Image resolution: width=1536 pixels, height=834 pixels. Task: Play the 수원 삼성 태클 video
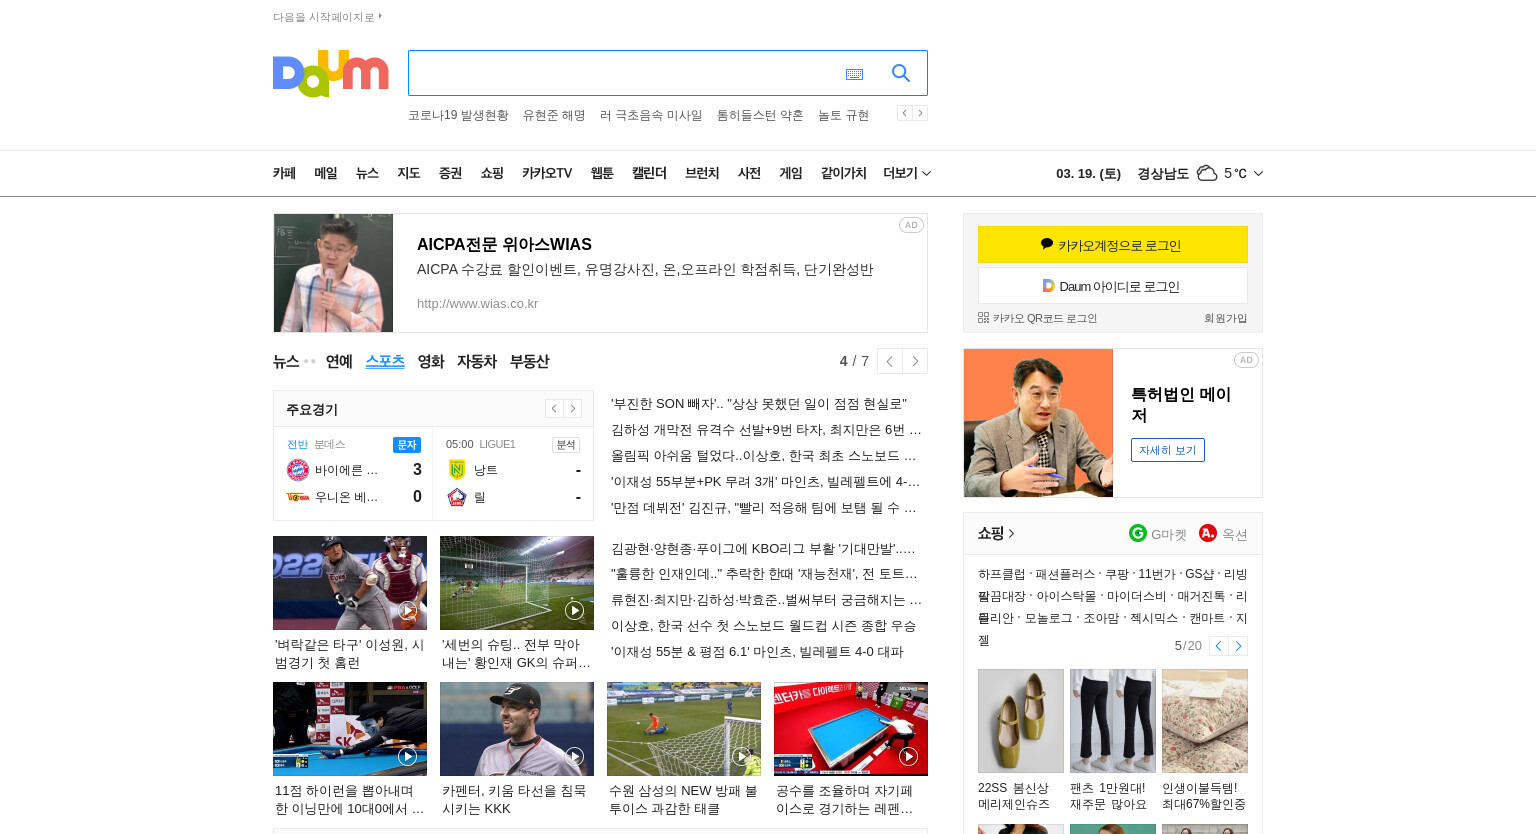741,756
